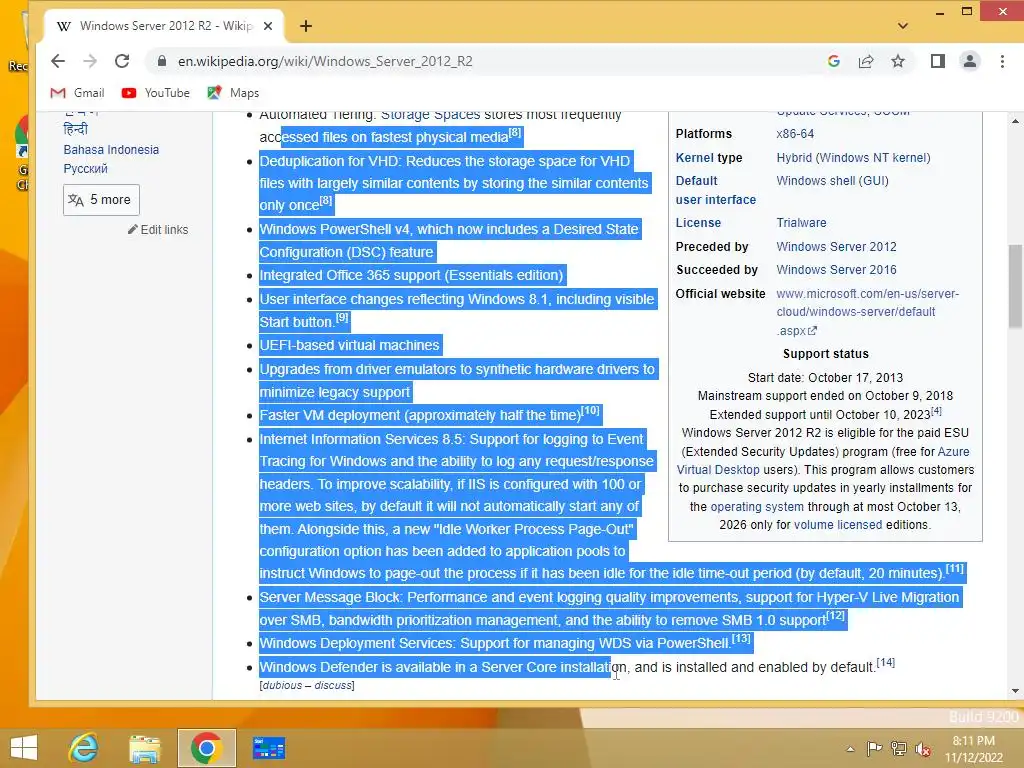This screenshot has height=768, width=1024.
Task: Expand the 5 more languages button
Action: 101,200
